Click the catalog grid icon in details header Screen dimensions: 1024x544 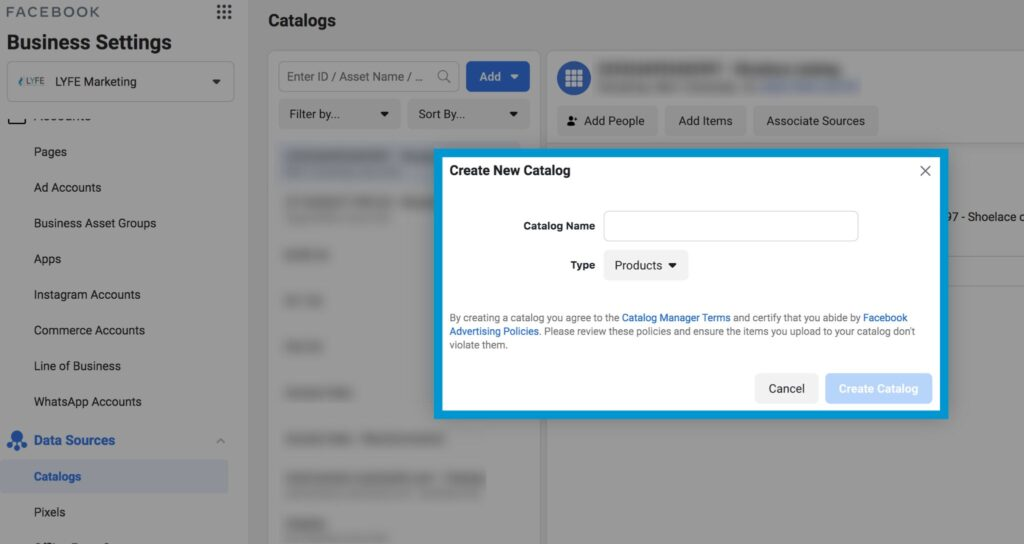click(x=574, y=78)
